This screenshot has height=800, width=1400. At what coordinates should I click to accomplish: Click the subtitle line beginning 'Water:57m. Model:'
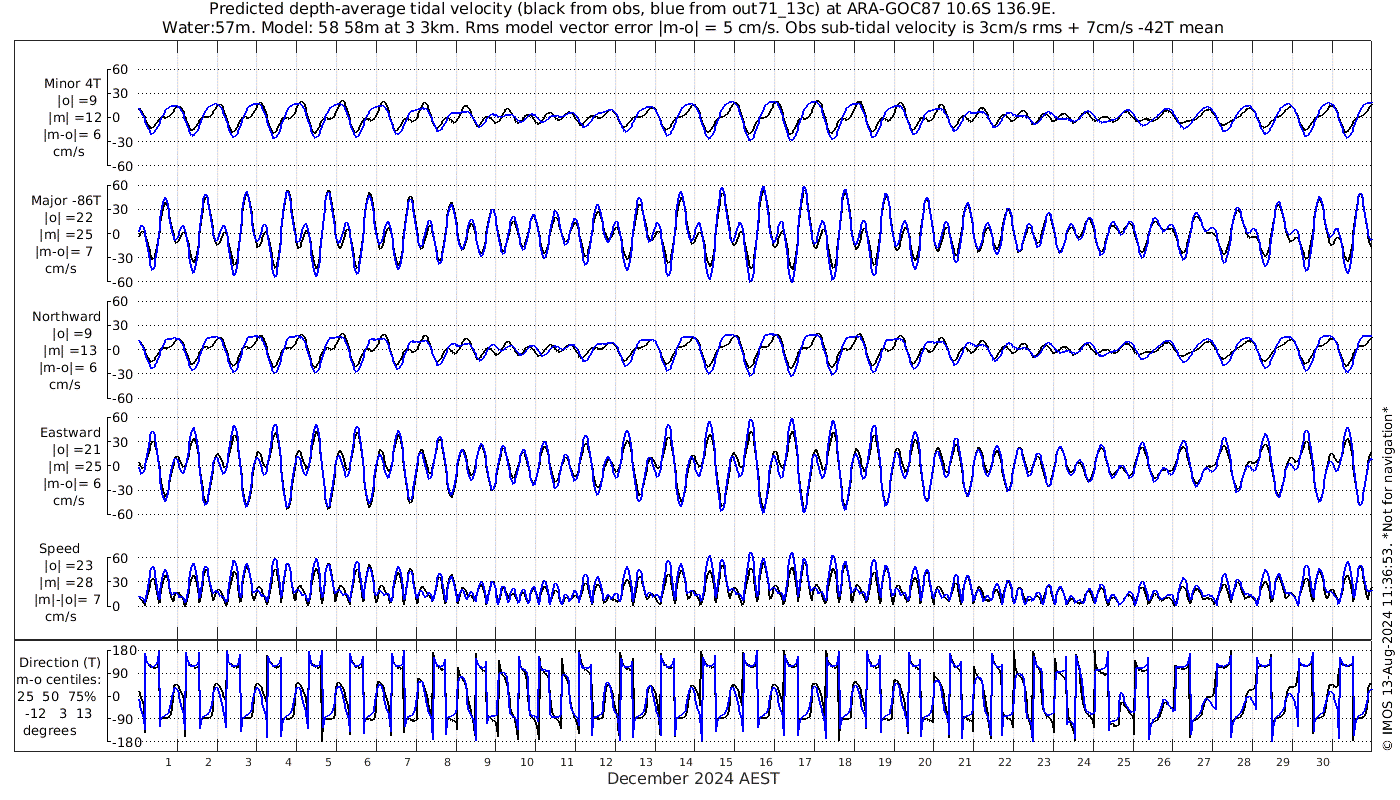click(x=692, y=27)
